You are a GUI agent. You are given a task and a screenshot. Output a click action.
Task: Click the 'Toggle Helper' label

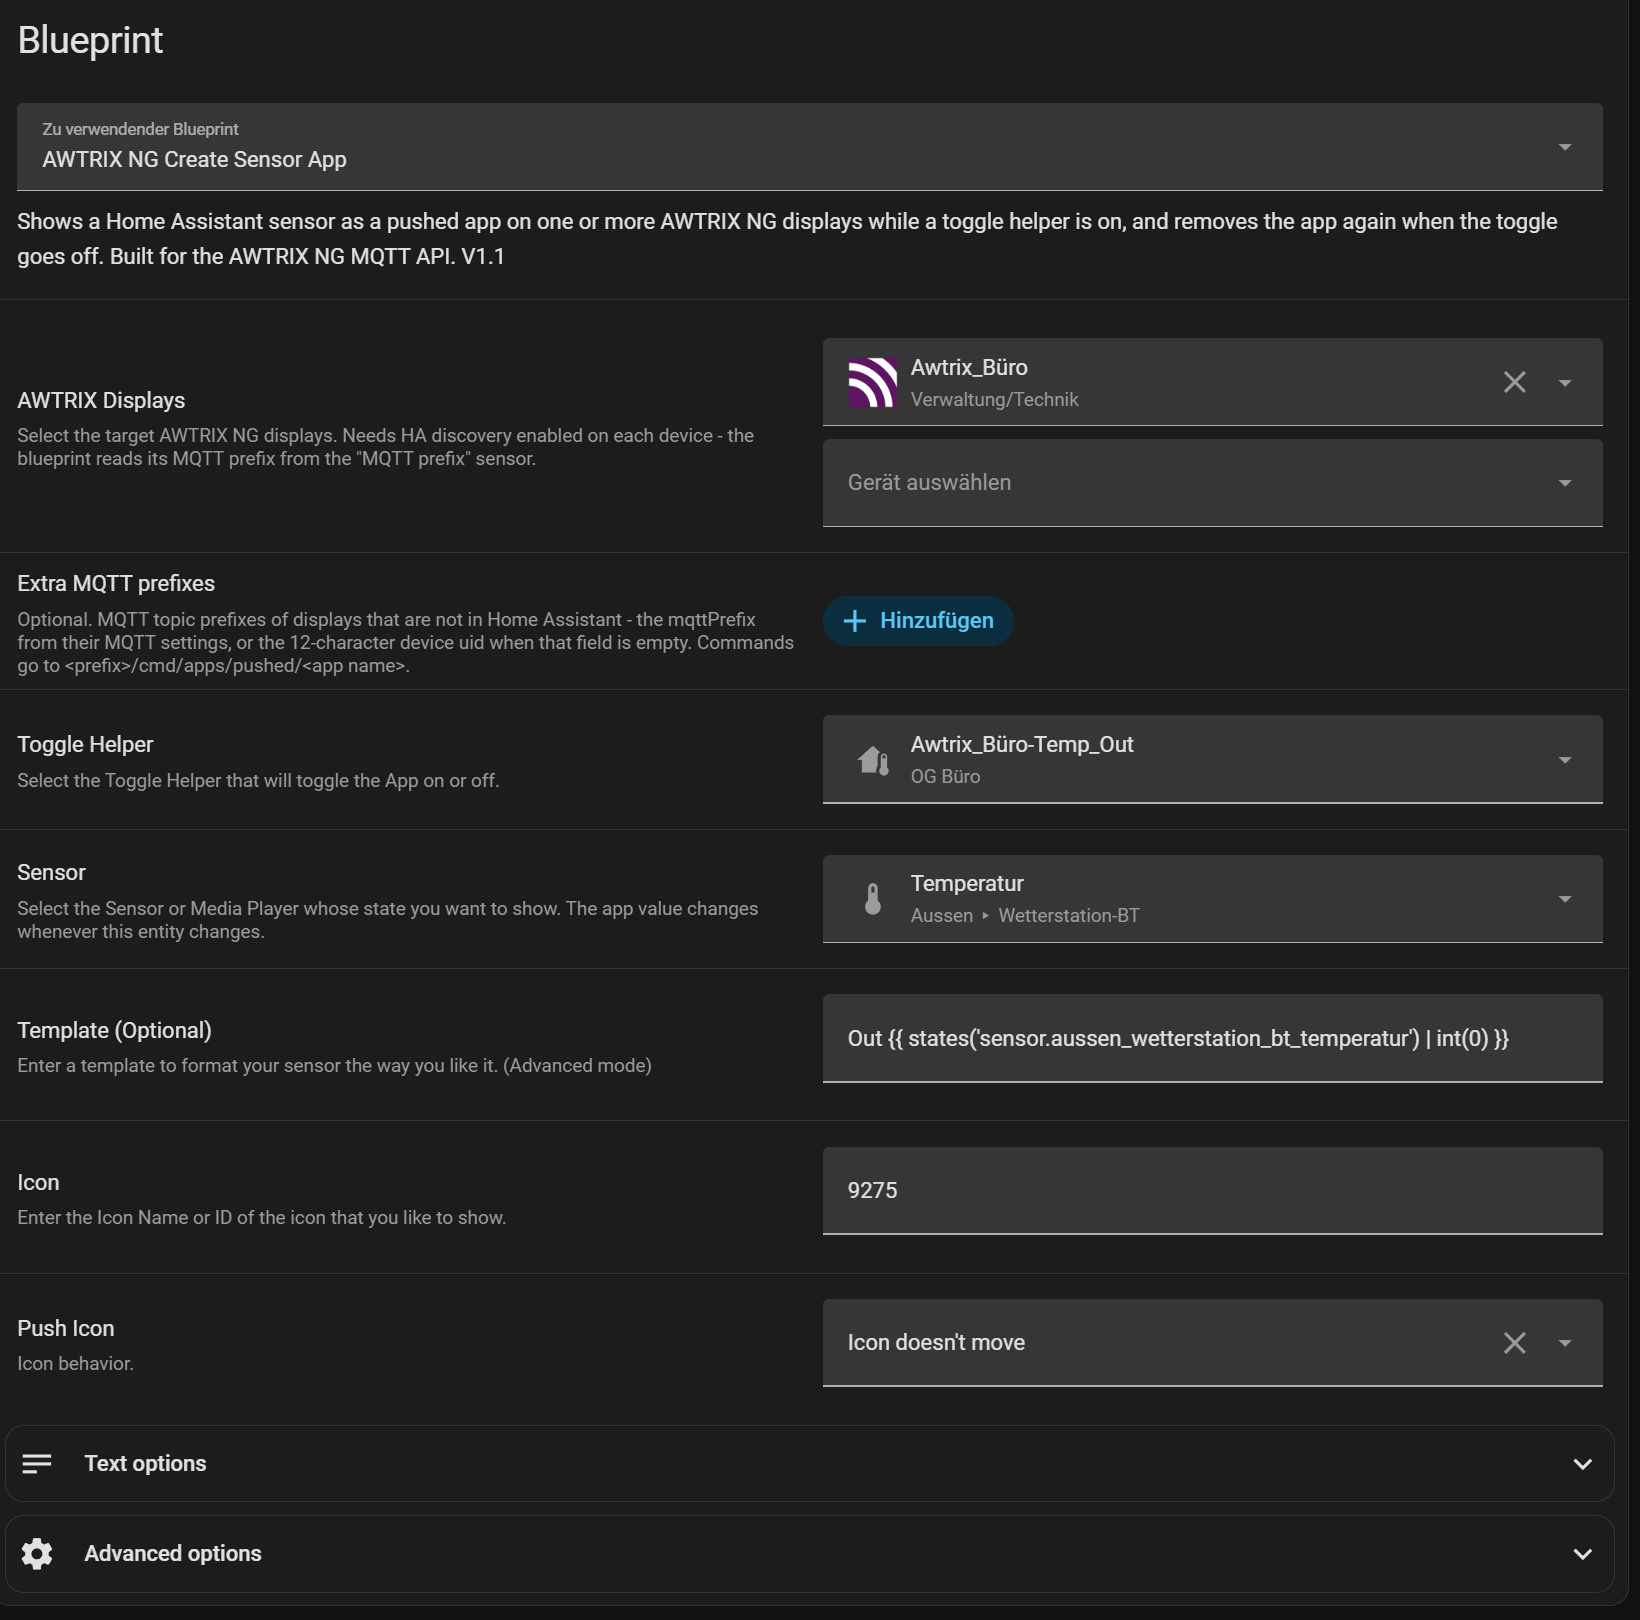85,744
